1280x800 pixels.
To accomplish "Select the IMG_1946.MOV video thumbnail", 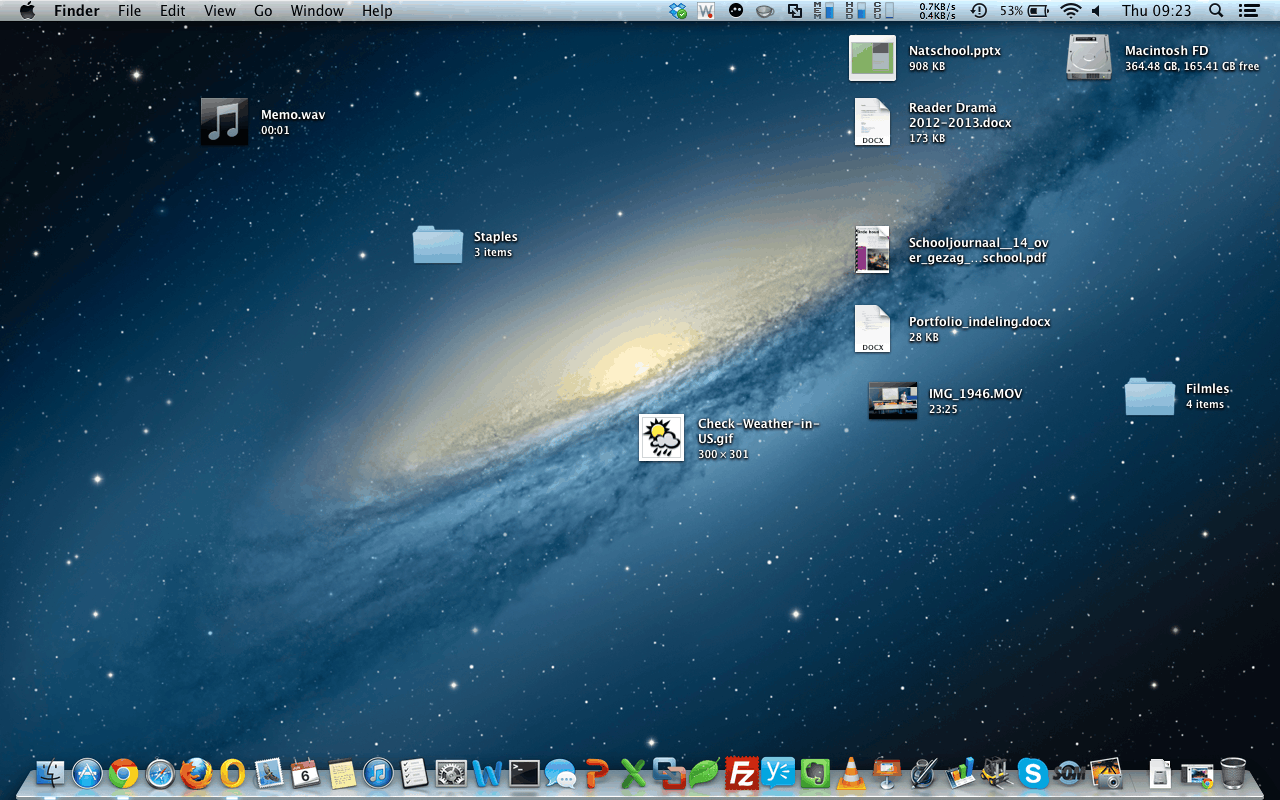I will pyautogui.click(x=892, y=400).
